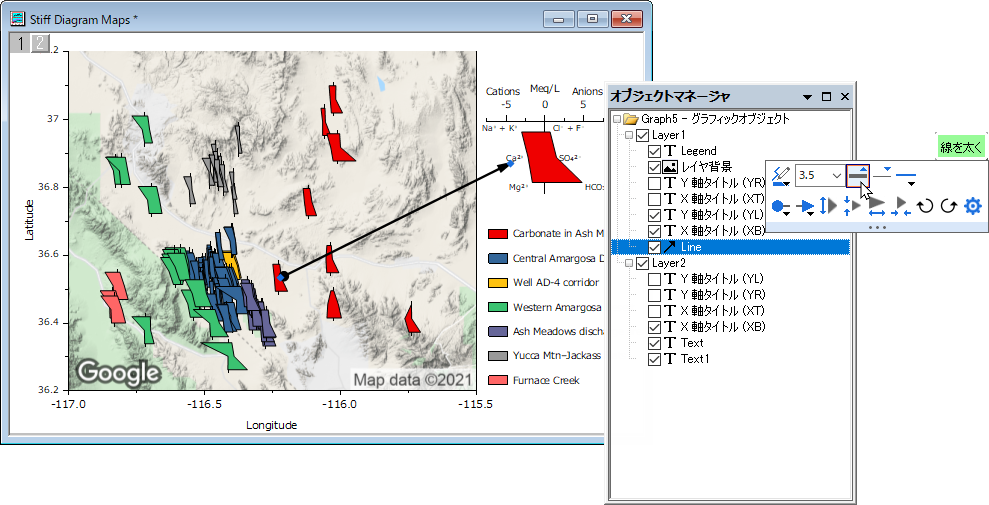Click the blue Central Amargosa legend swatch
Screen dimensions: 989x505
(x=498, y=258)
